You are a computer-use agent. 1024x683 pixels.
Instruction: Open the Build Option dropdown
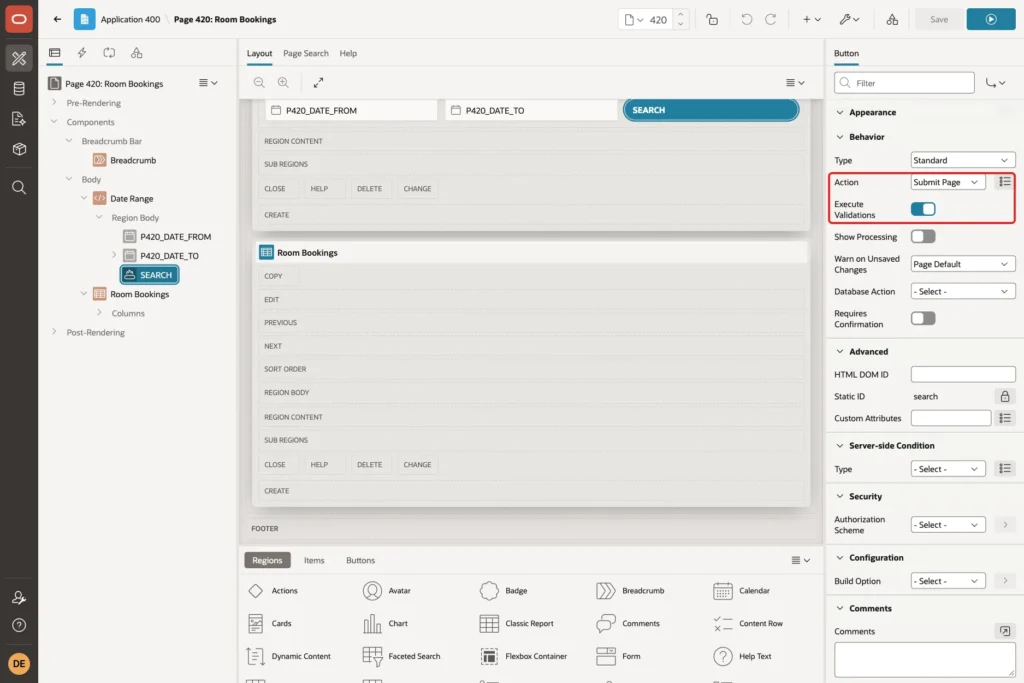(948, 580)
